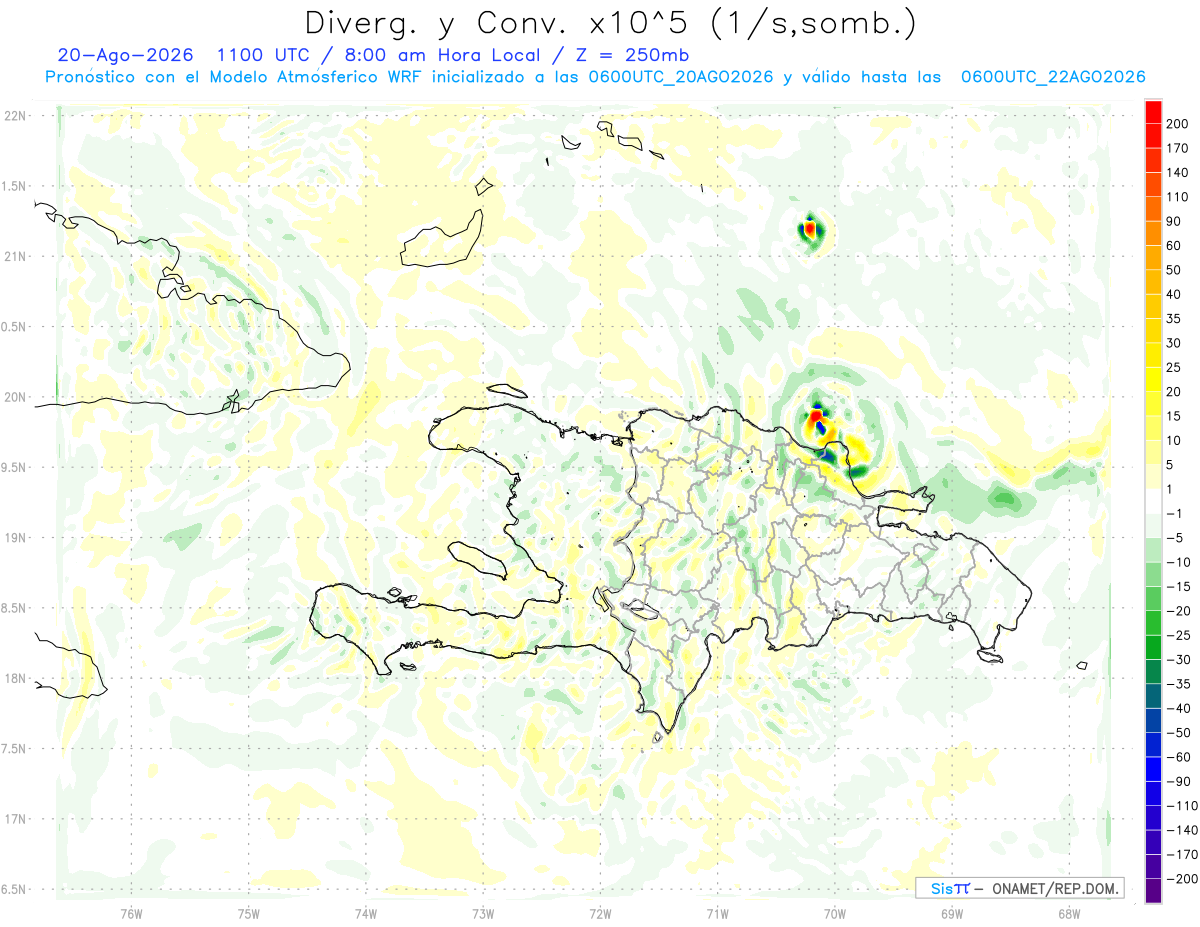Image resolution: width=1200 pixels, height=927 pixels.
Task: Click the legend swatch between -170 and -200
Action: click(1153, 867)
